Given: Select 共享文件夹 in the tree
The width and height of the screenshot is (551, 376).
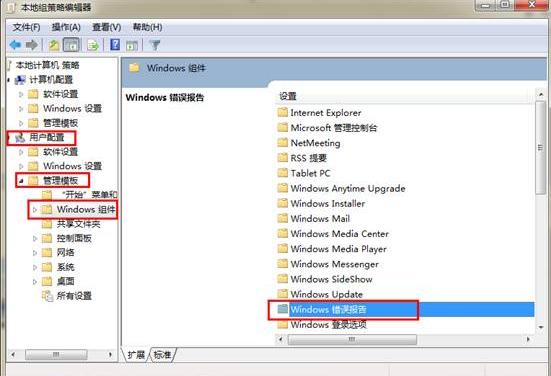Looking at the screenshot, I should click(x=79, y=224).
